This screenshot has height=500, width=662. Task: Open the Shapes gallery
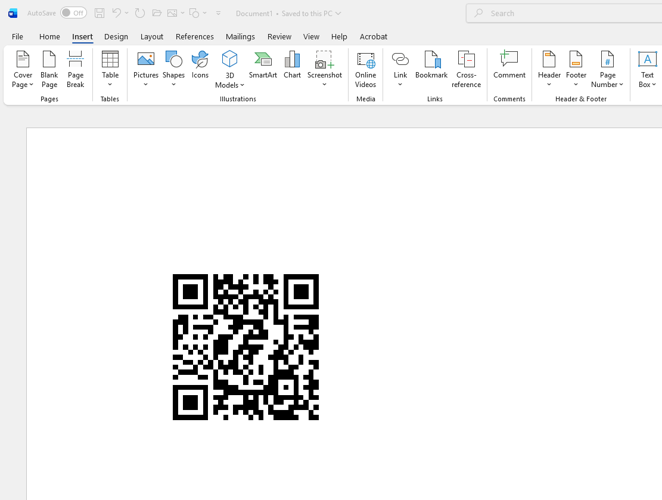coord(174,69)
